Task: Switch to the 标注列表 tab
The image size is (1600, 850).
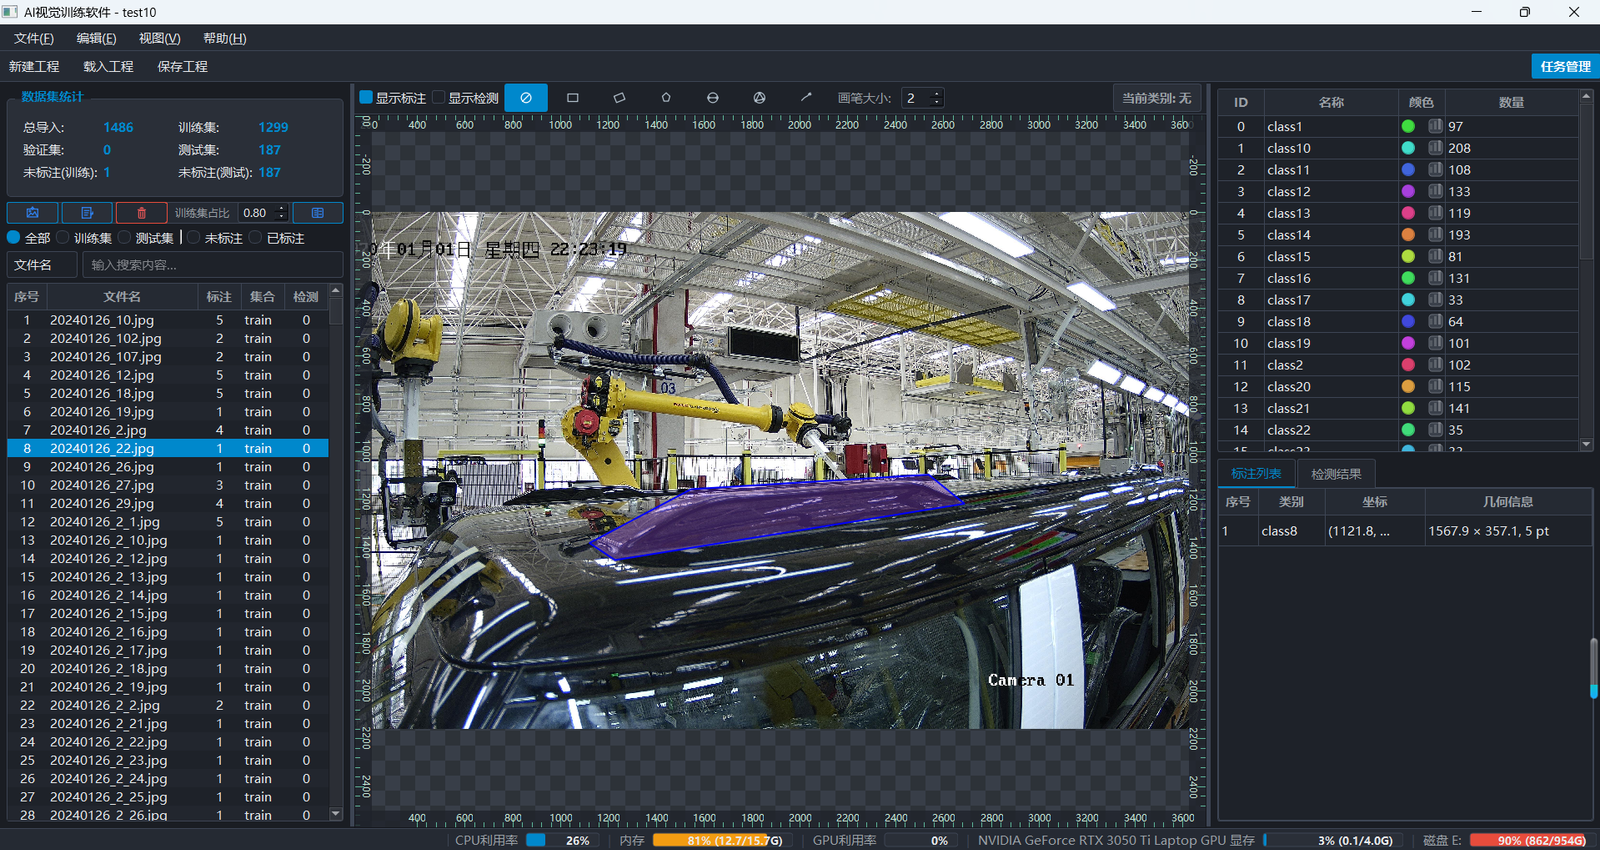Action: 1256,474
